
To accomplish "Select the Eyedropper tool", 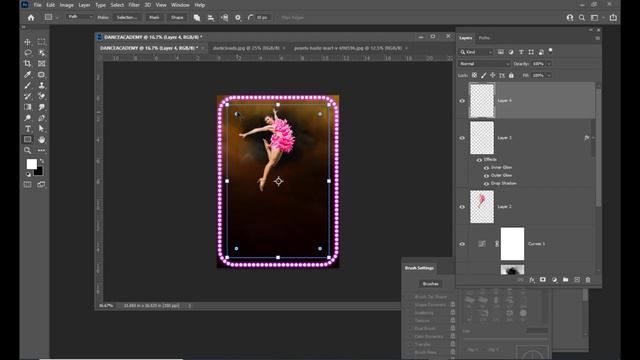I will (27, 75).
